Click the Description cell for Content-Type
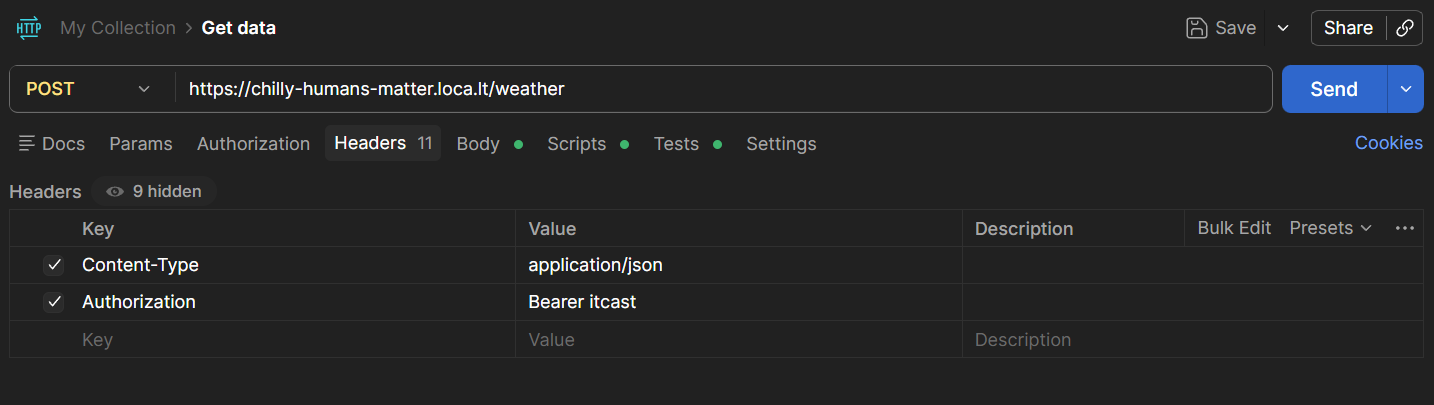1434x405 pixels. pos(1193,265)
